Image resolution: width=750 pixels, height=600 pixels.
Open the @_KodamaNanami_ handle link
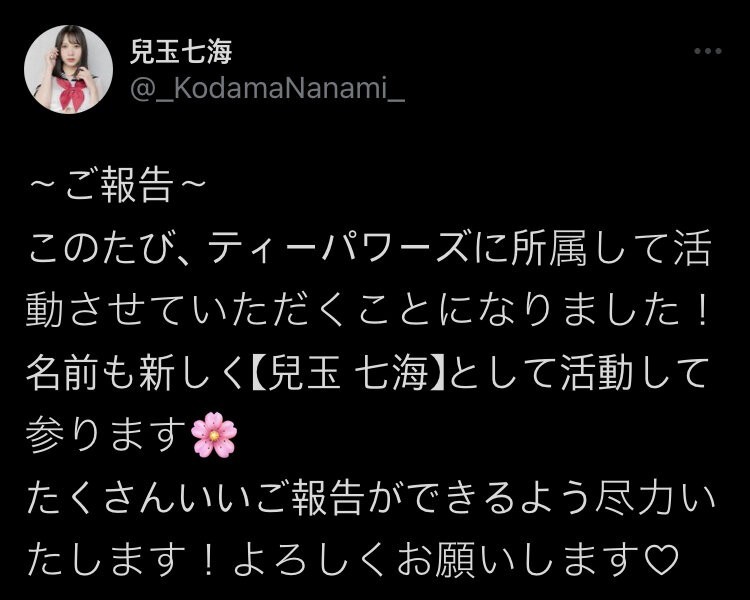(x=267, y=89)
